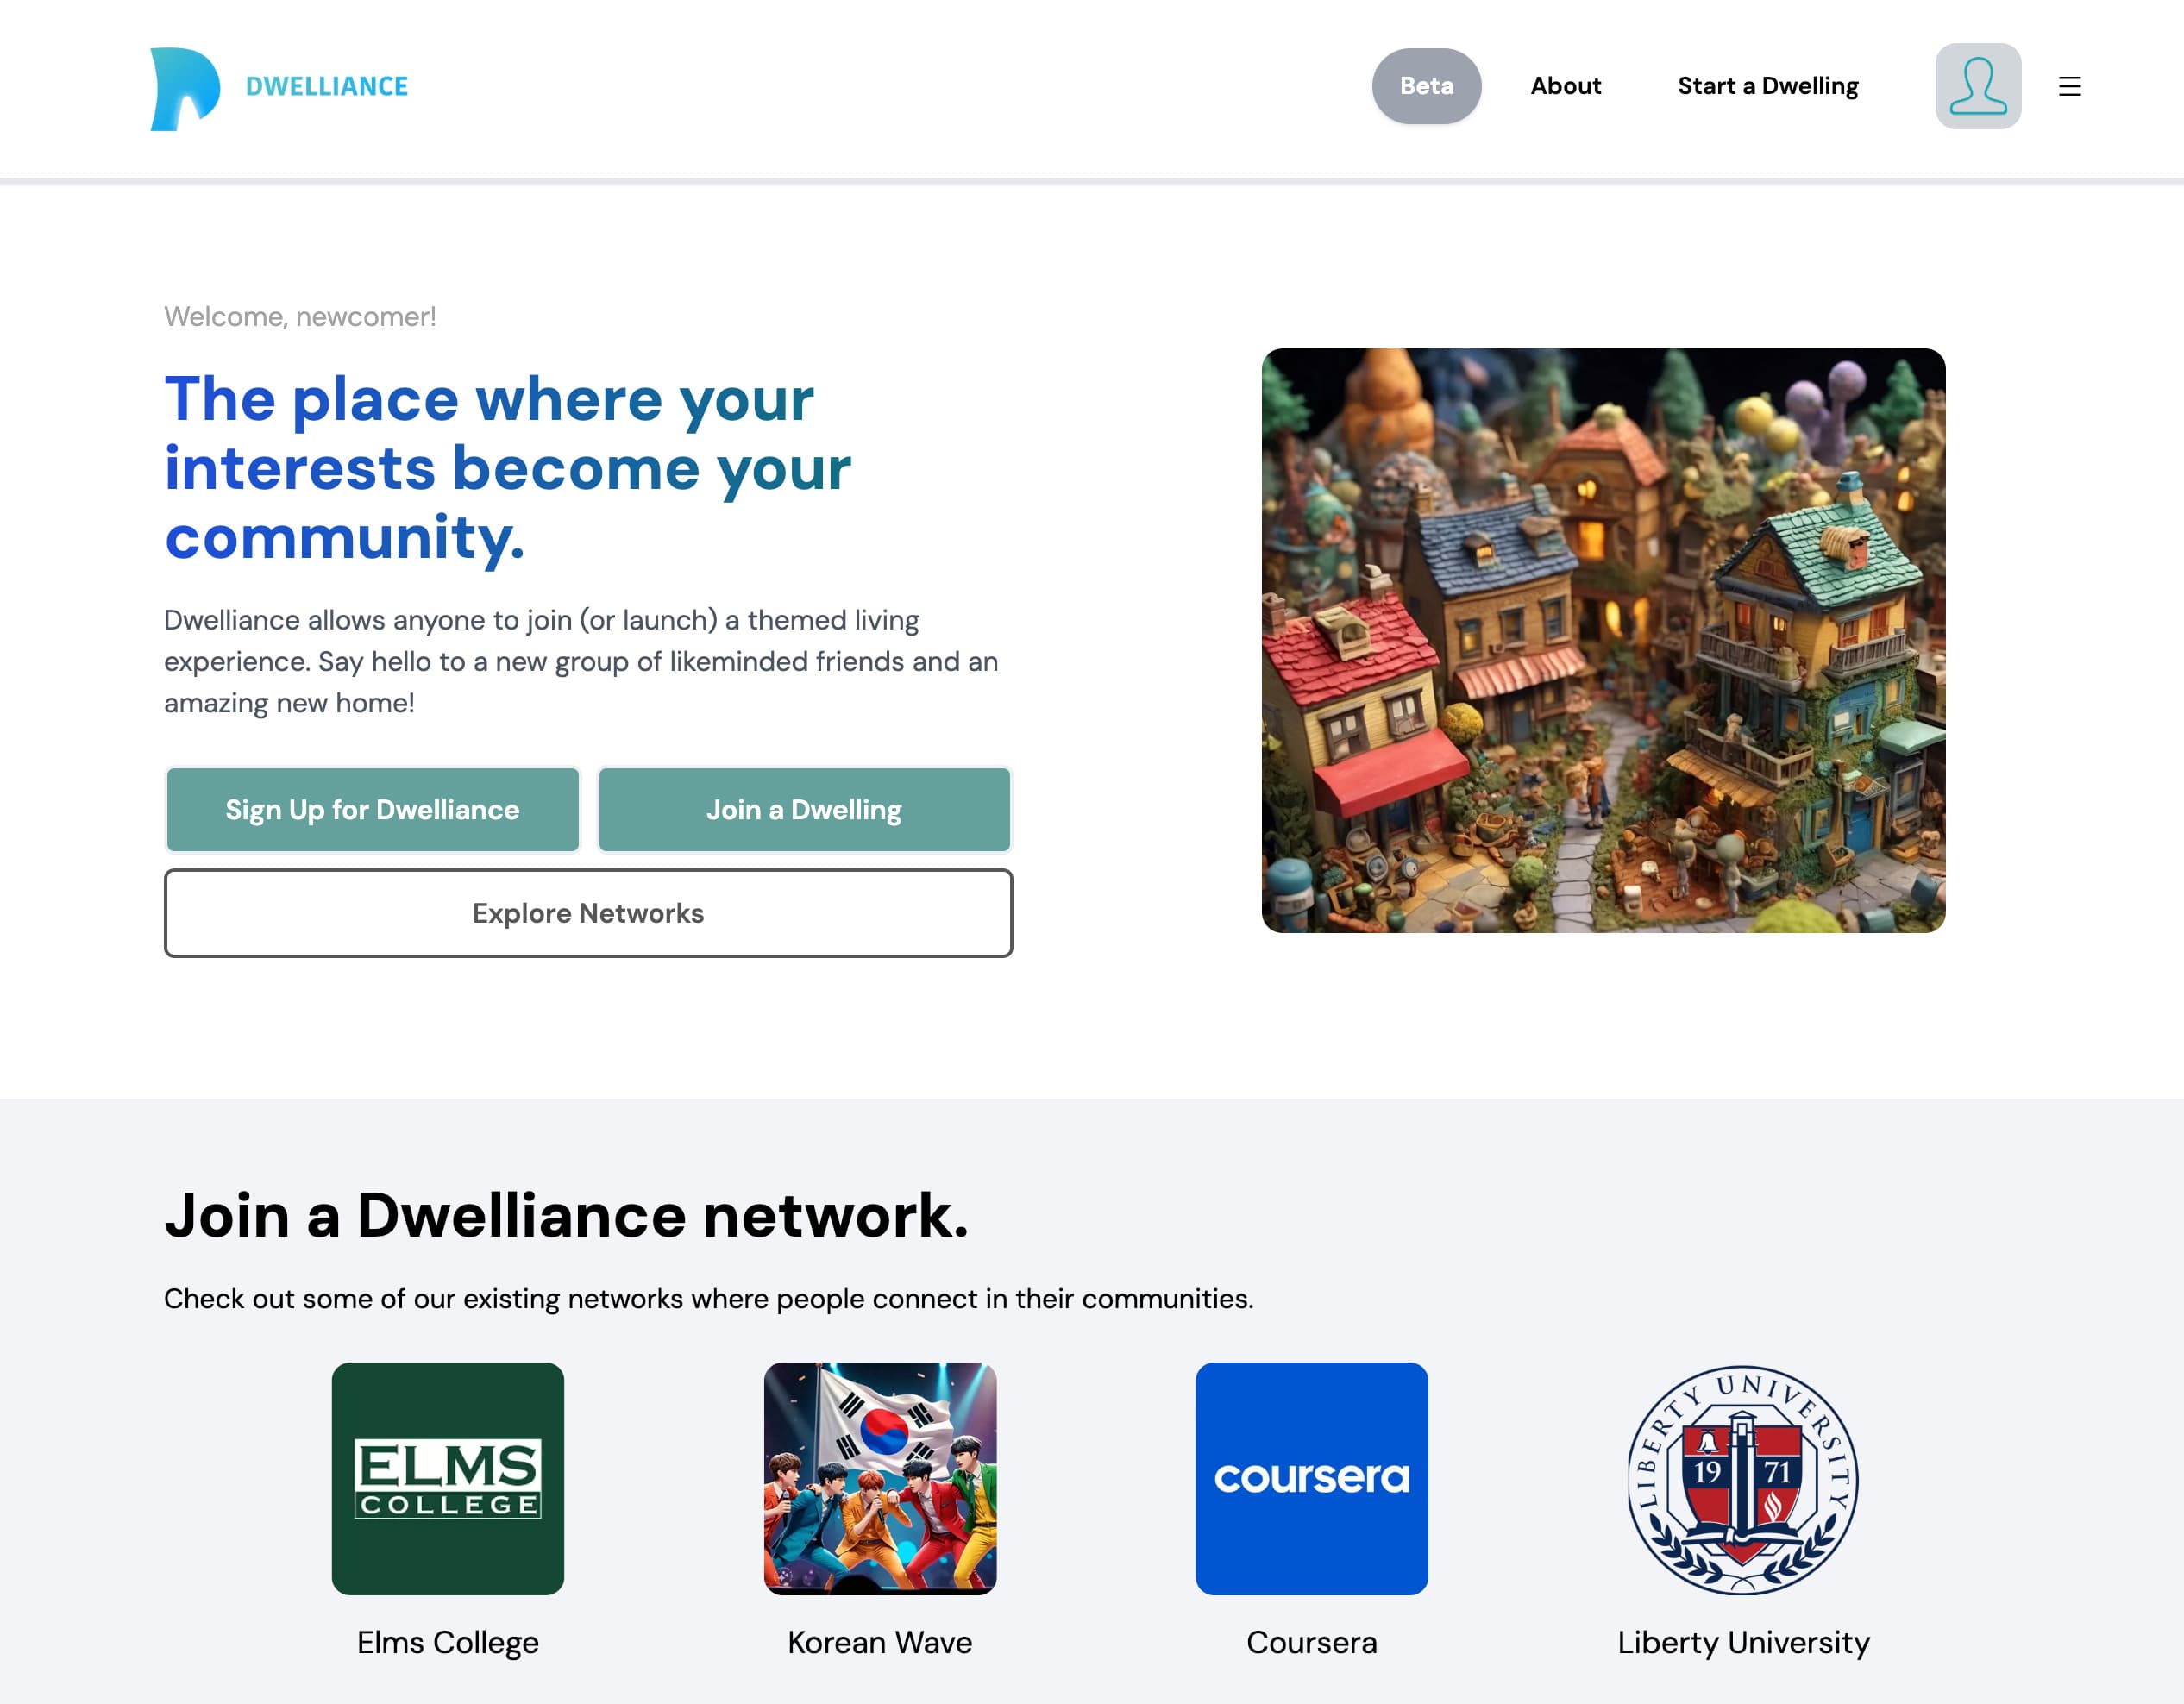Click the Welcome, newcomer greeting text
Image resolution: width=2184 pixels, height=1704 pixels.
pyautogui.click(x=300, y=316)
